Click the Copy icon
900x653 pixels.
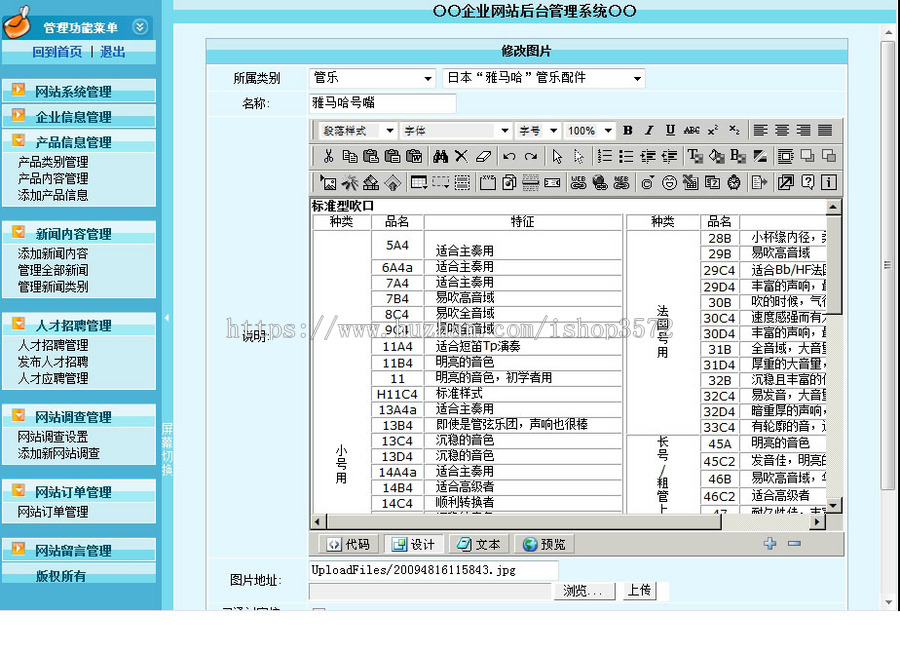click(350, 156)
